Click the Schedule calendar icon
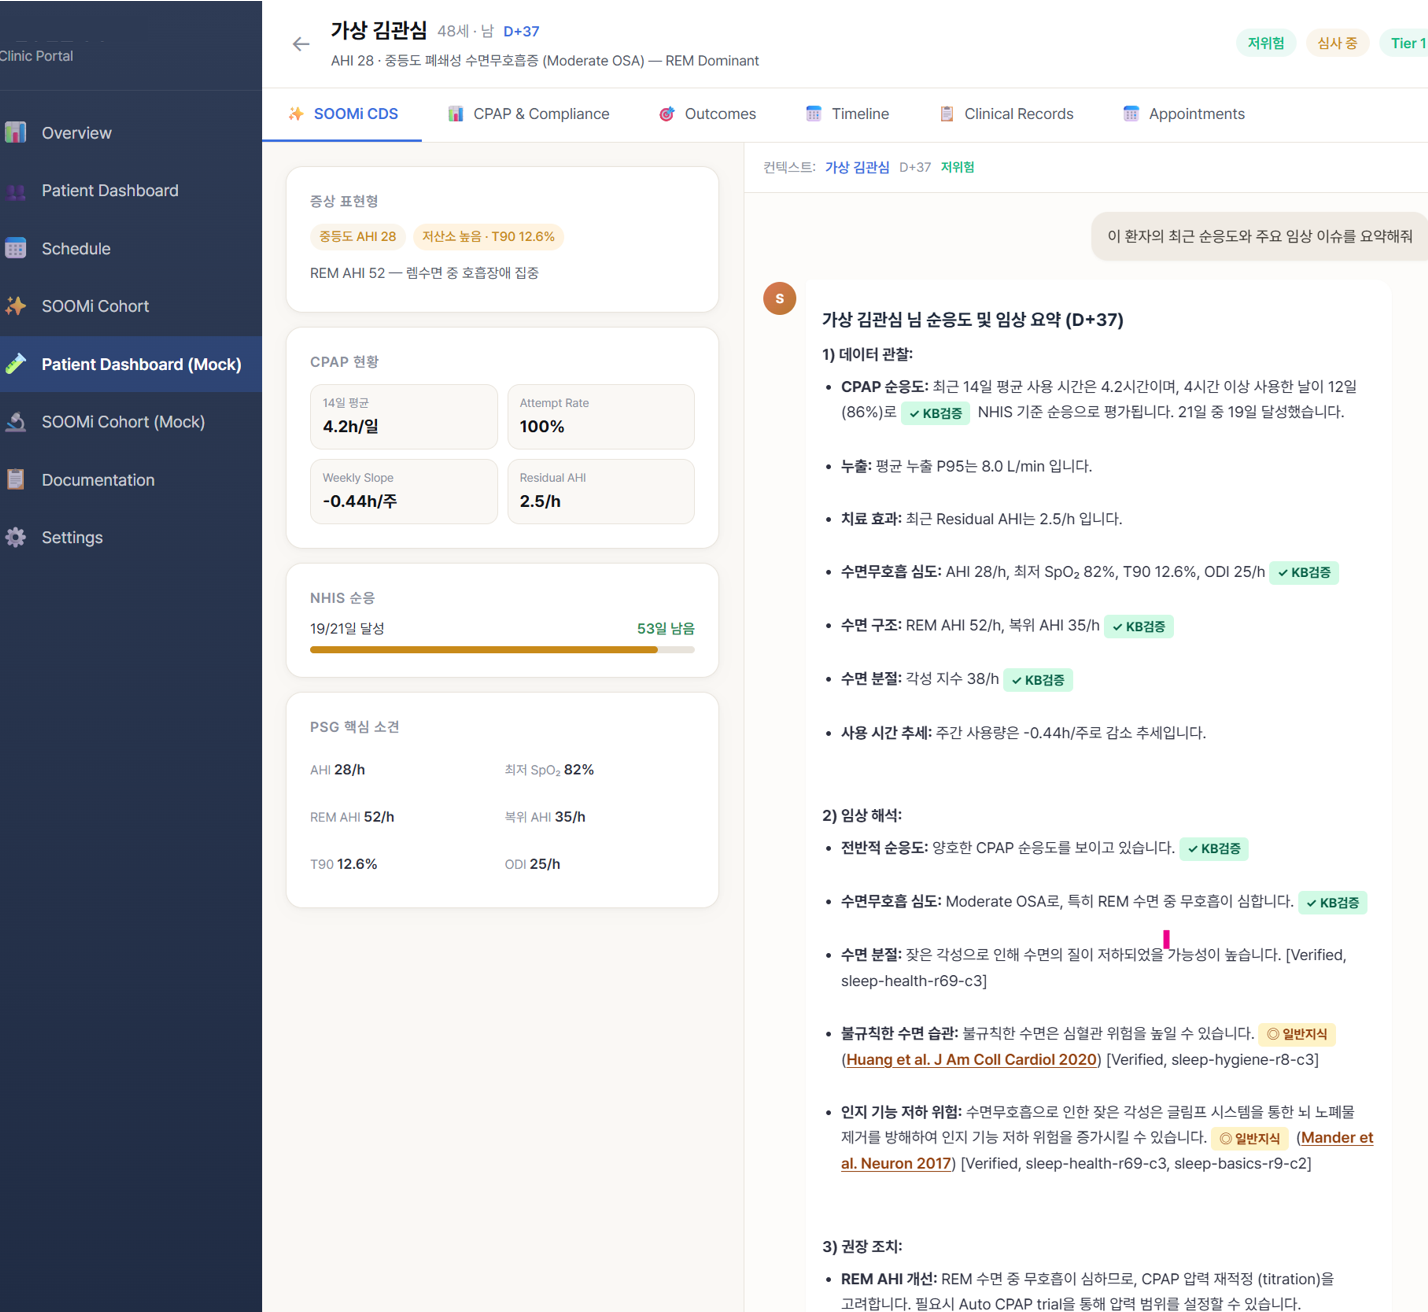1428x1312 pixels. pos(16,249)
